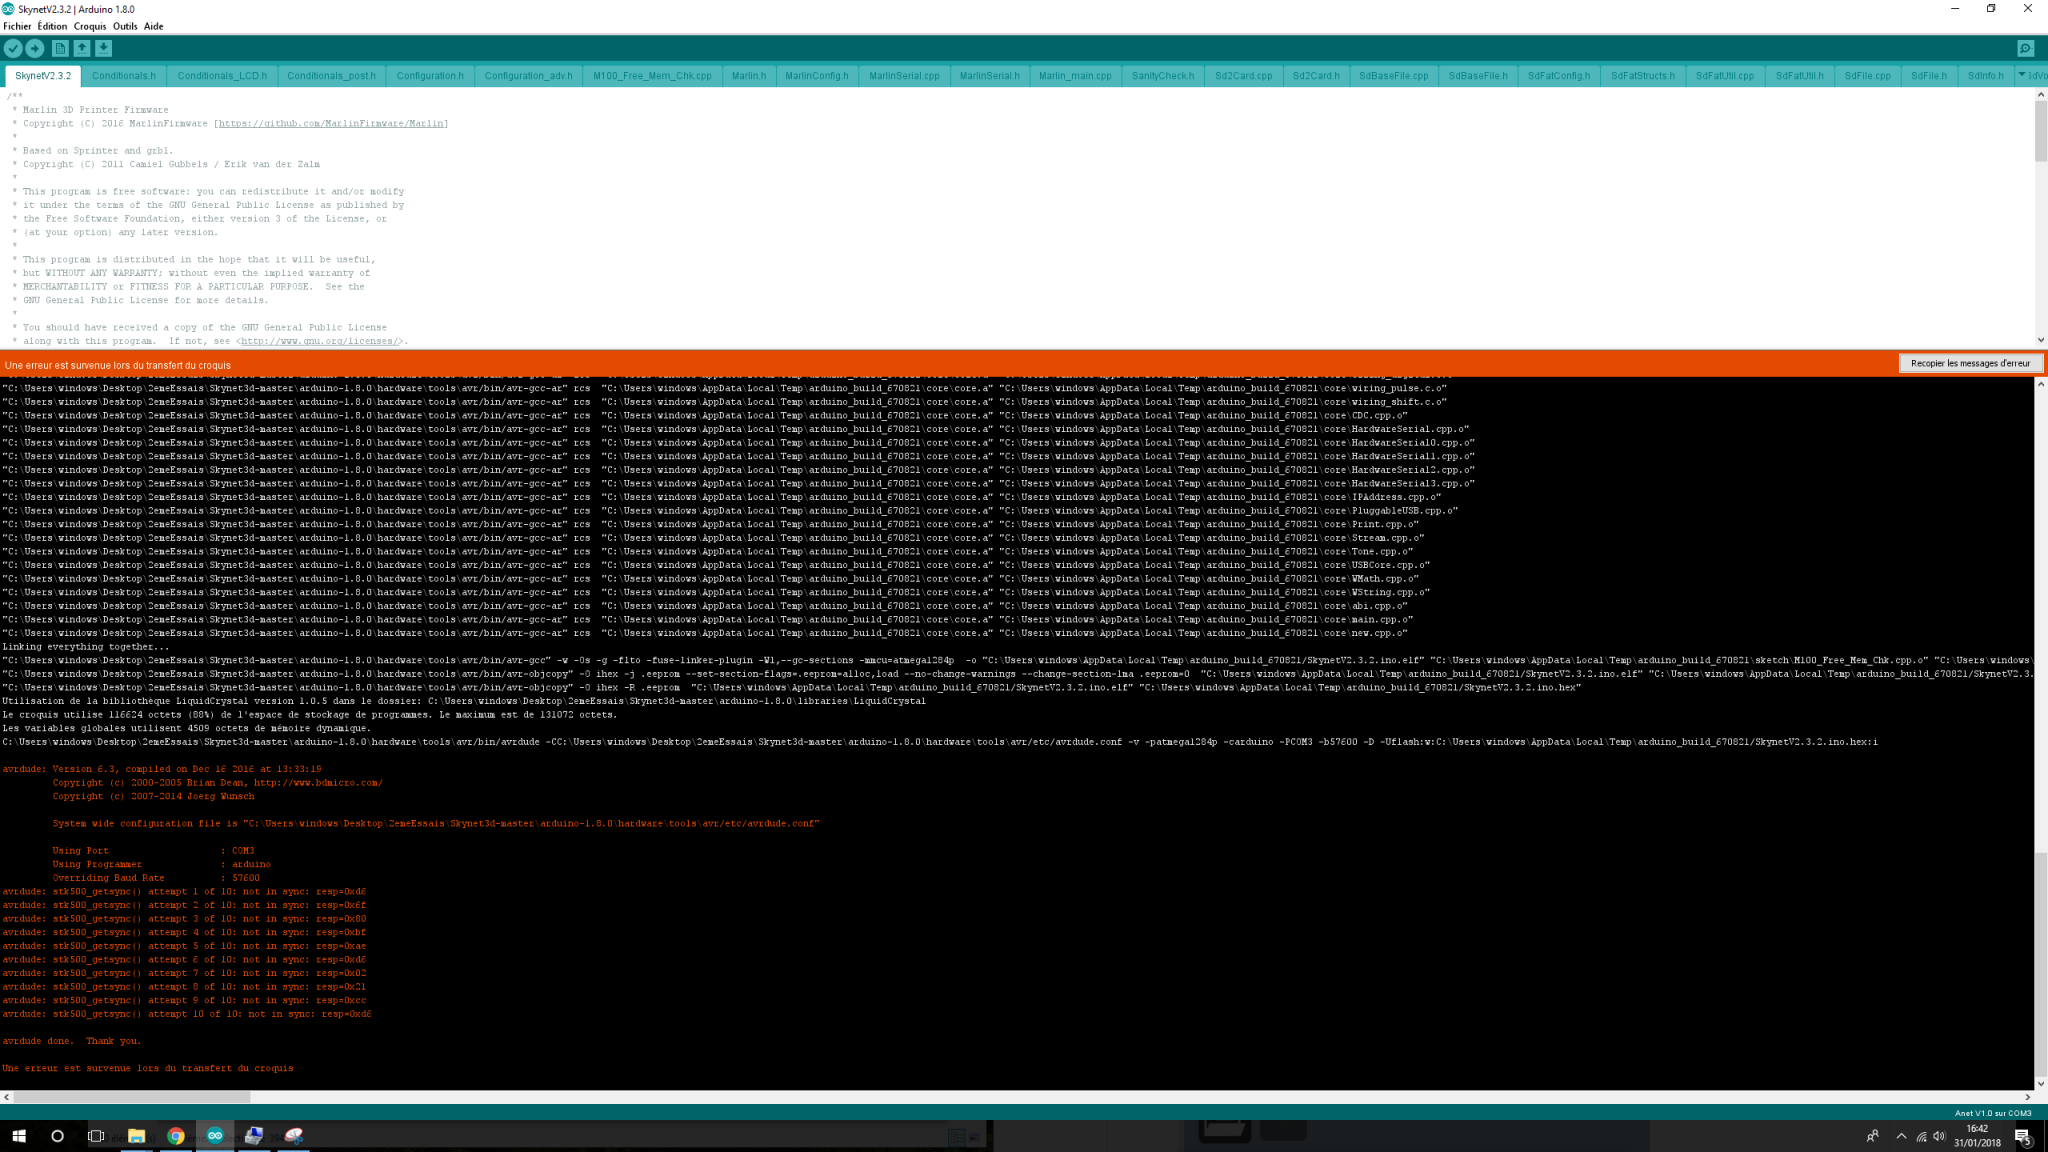2048x1152 pixels.
Task: Click the Save sketch down-arrow icon
Action: (x=104, y=48)
